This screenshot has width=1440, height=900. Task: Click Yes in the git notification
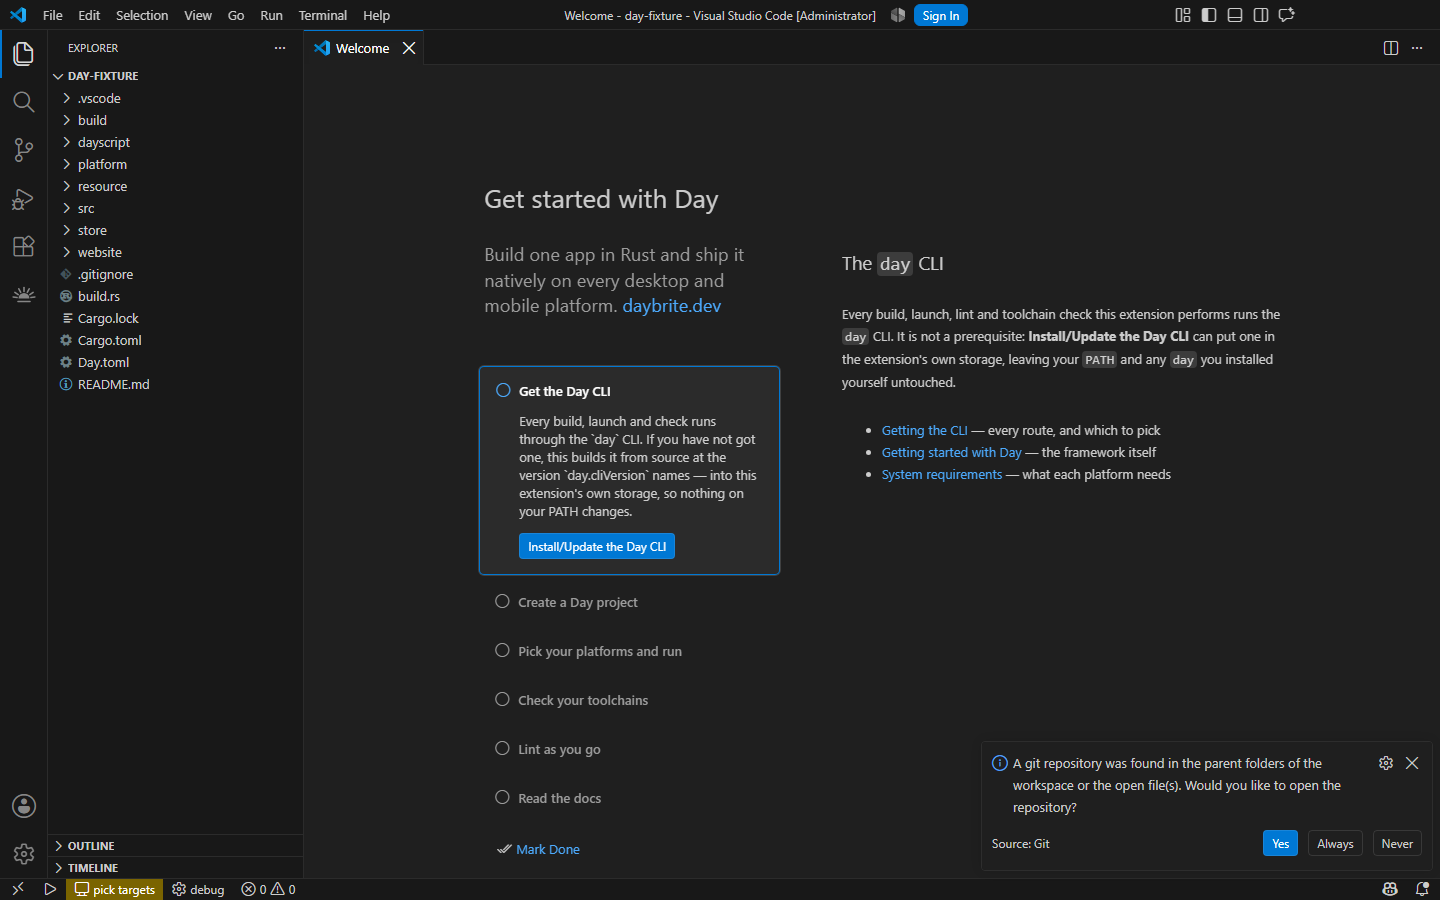click(1281, 844)
